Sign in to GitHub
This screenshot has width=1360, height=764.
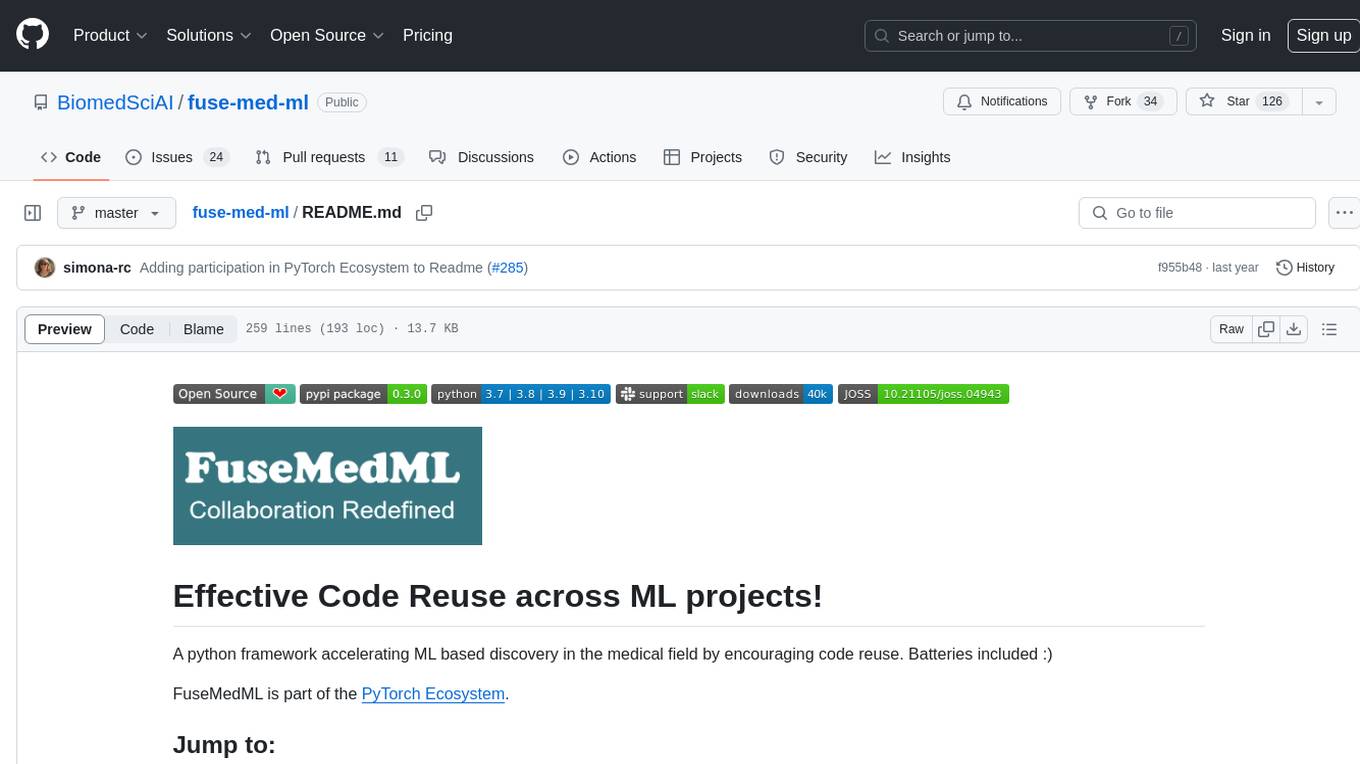pyautogui.click(x=1245, y=35)
